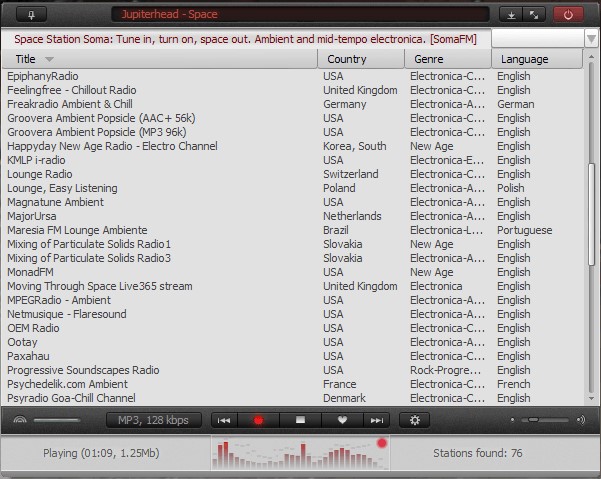The image size is (601, 479).
Task: Skip to the previous station
Action: (224, 421)
